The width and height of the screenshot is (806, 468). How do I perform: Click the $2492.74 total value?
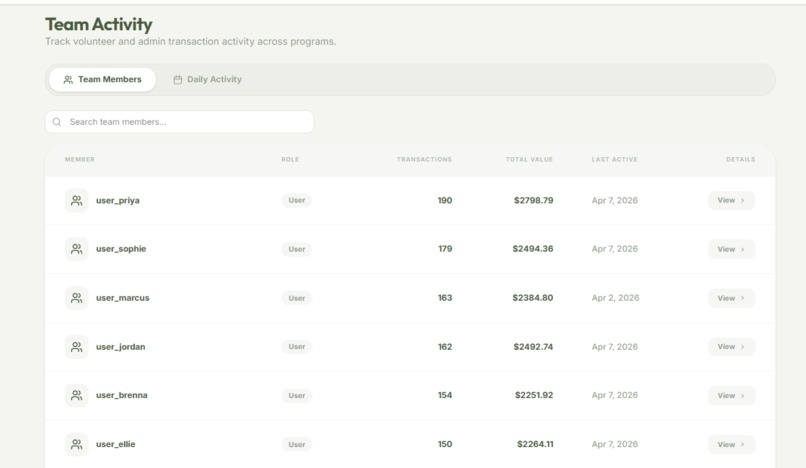click(533, 347)
